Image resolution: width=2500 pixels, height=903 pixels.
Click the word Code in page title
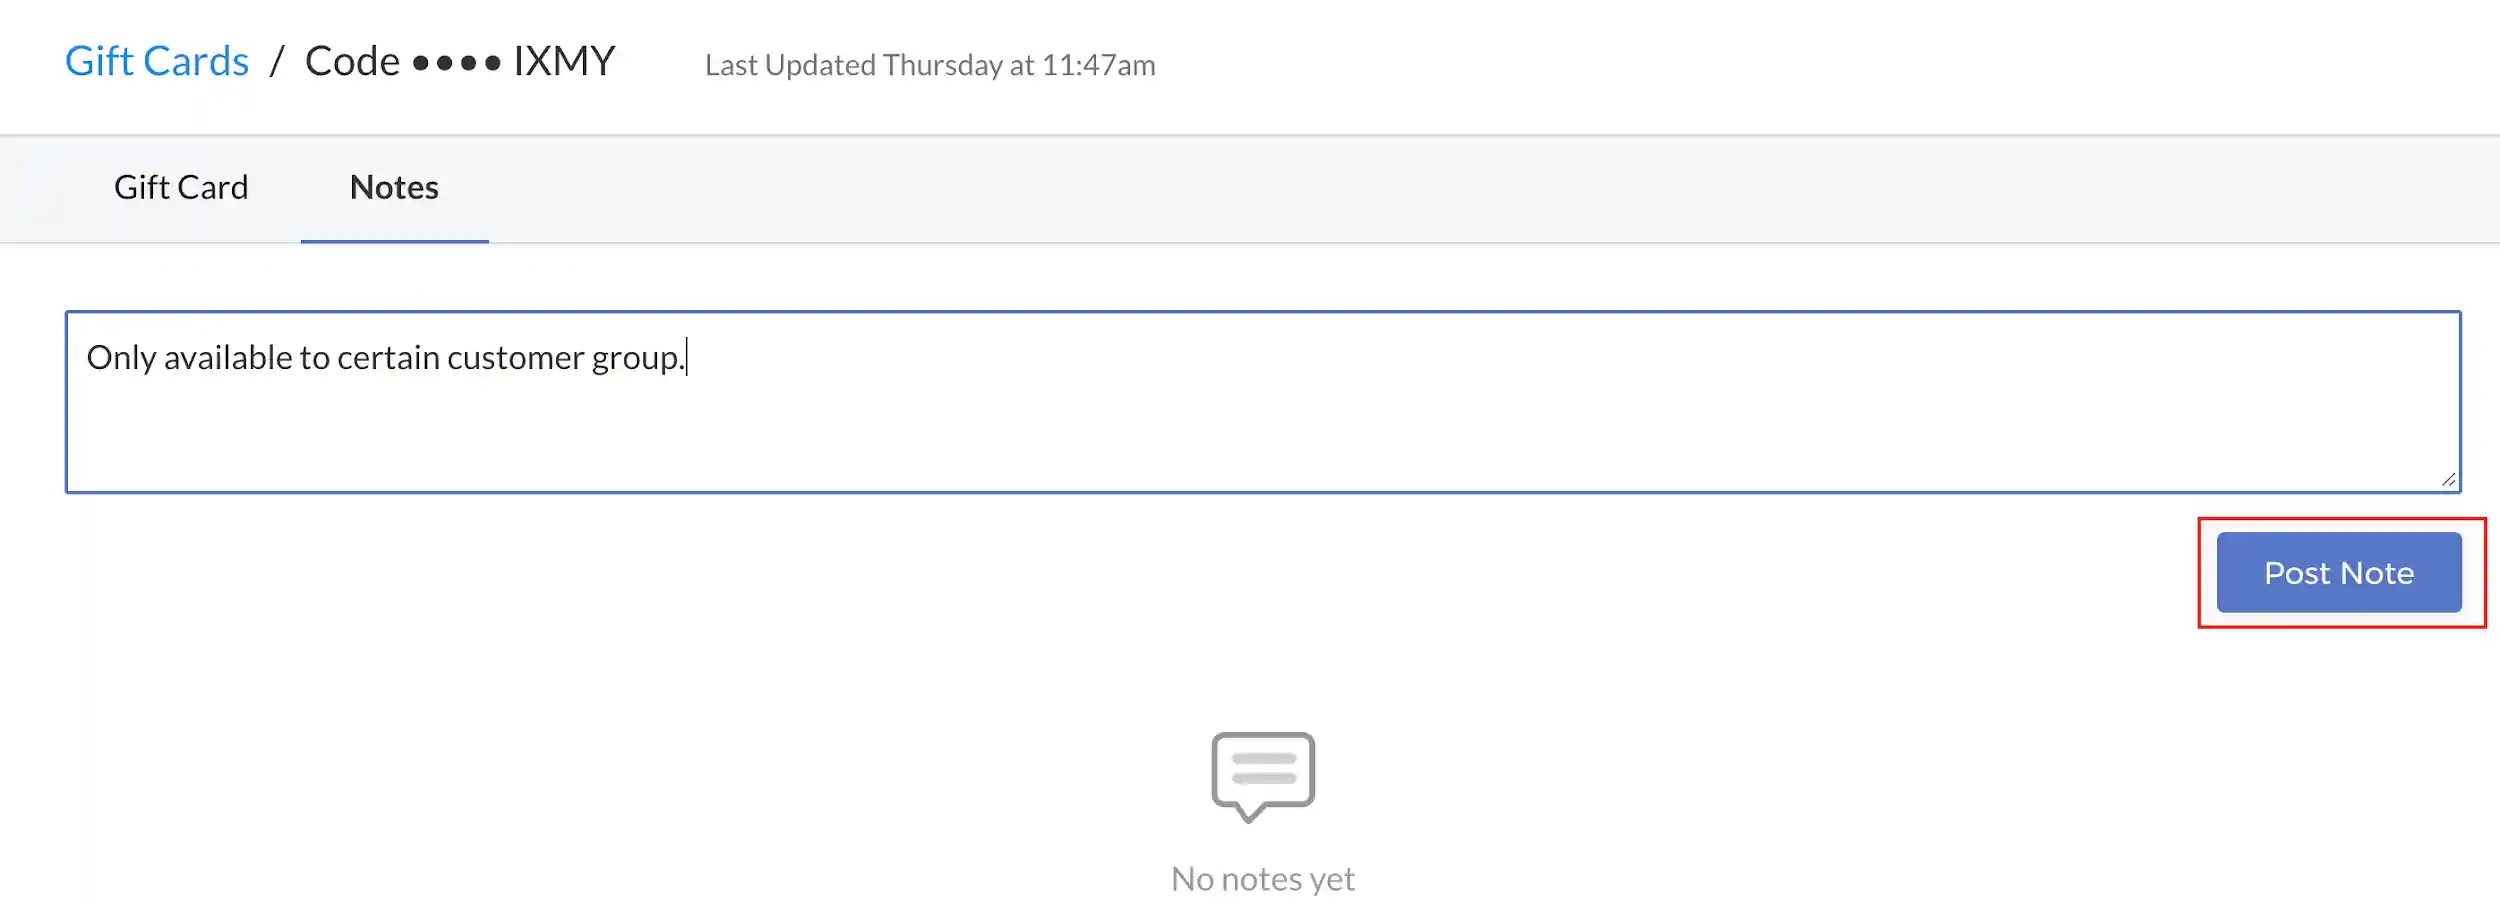point(353,61)
